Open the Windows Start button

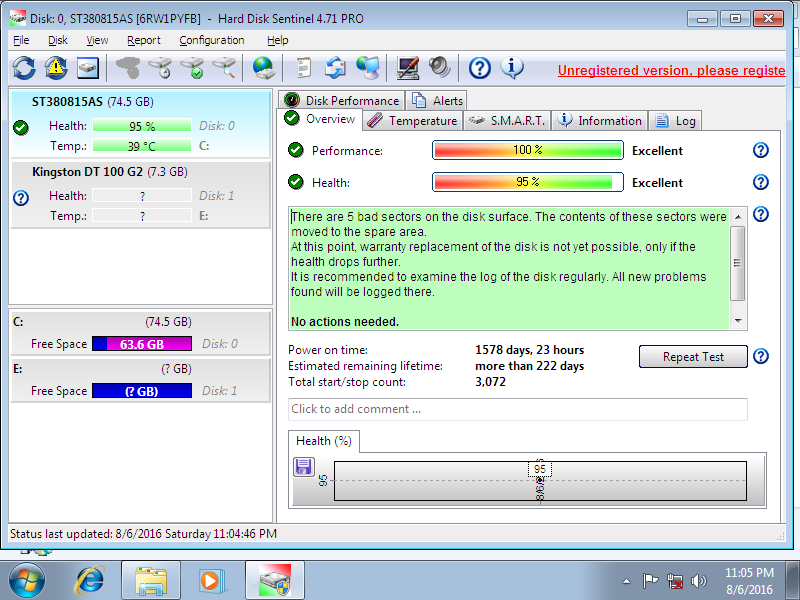click(26, 580)
